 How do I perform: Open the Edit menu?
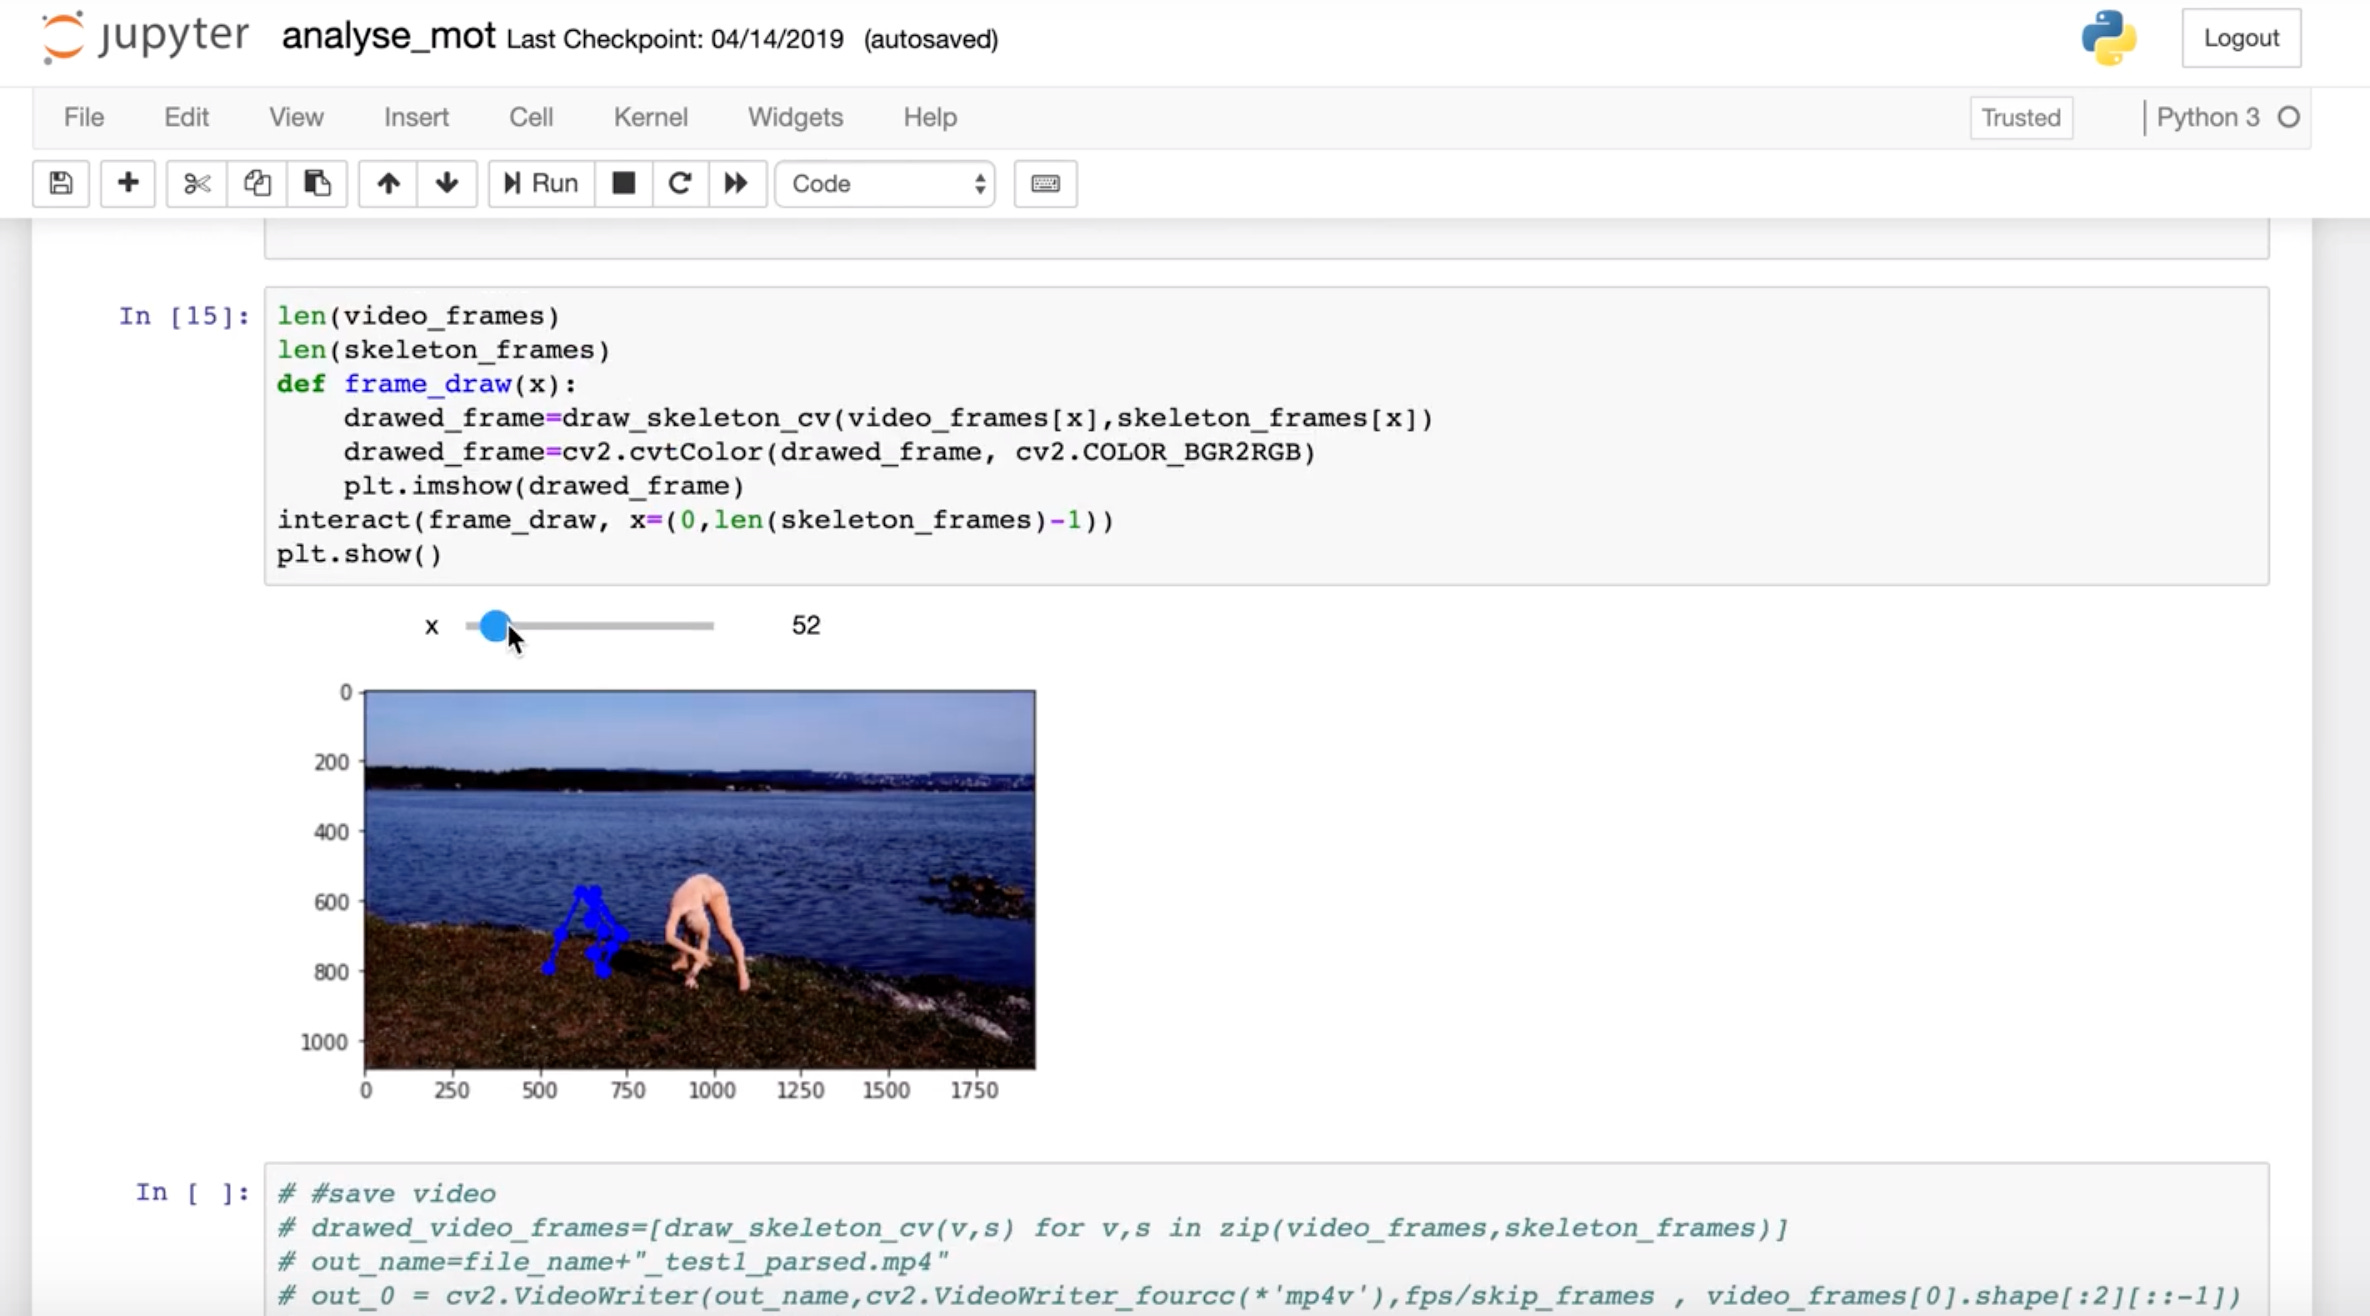(x=186, y=117)
